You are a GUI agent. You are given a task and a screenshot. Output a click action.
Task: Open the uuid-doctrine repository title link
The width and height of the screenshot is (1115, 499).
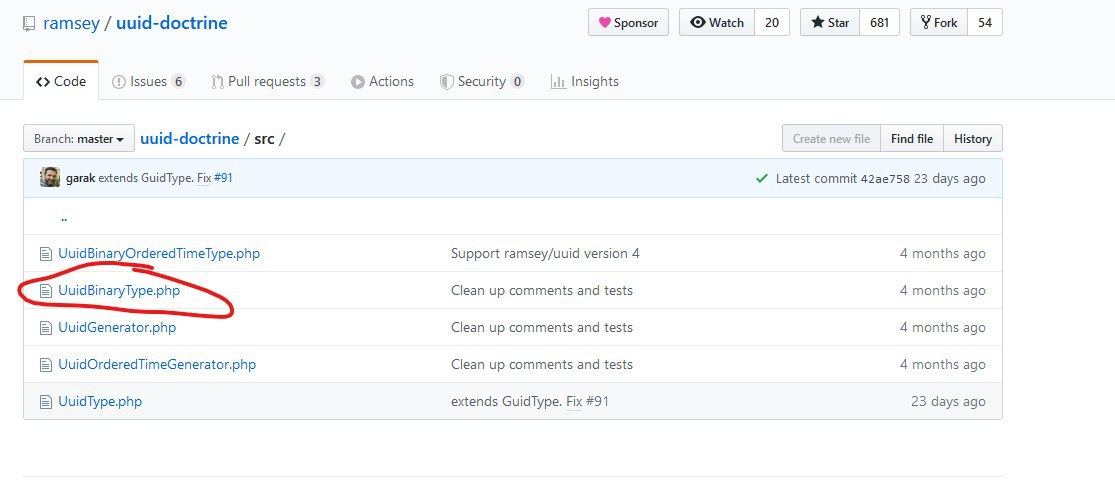[172, 23]
